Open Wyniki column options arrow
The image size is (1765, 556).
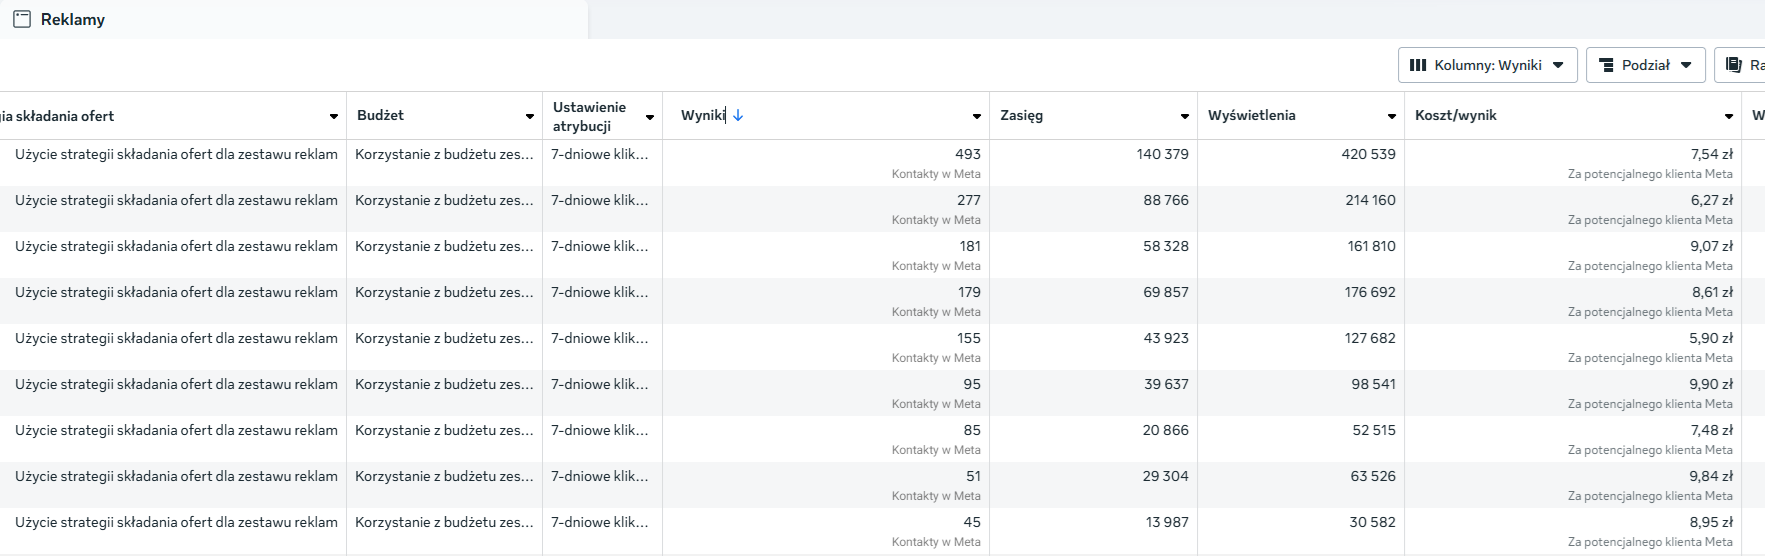click(977, 116)
